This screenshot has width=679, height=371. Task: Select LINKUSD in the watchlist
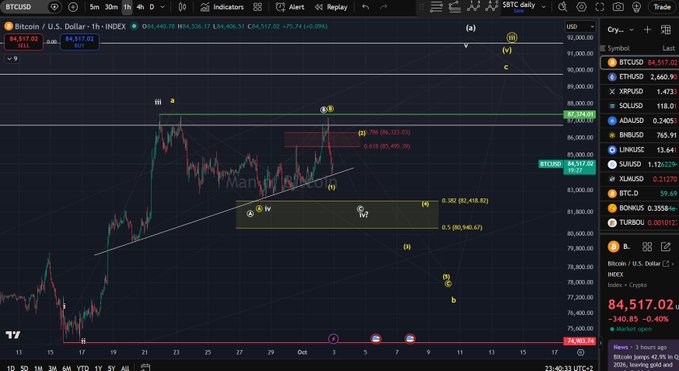click(x=640, y=150)
